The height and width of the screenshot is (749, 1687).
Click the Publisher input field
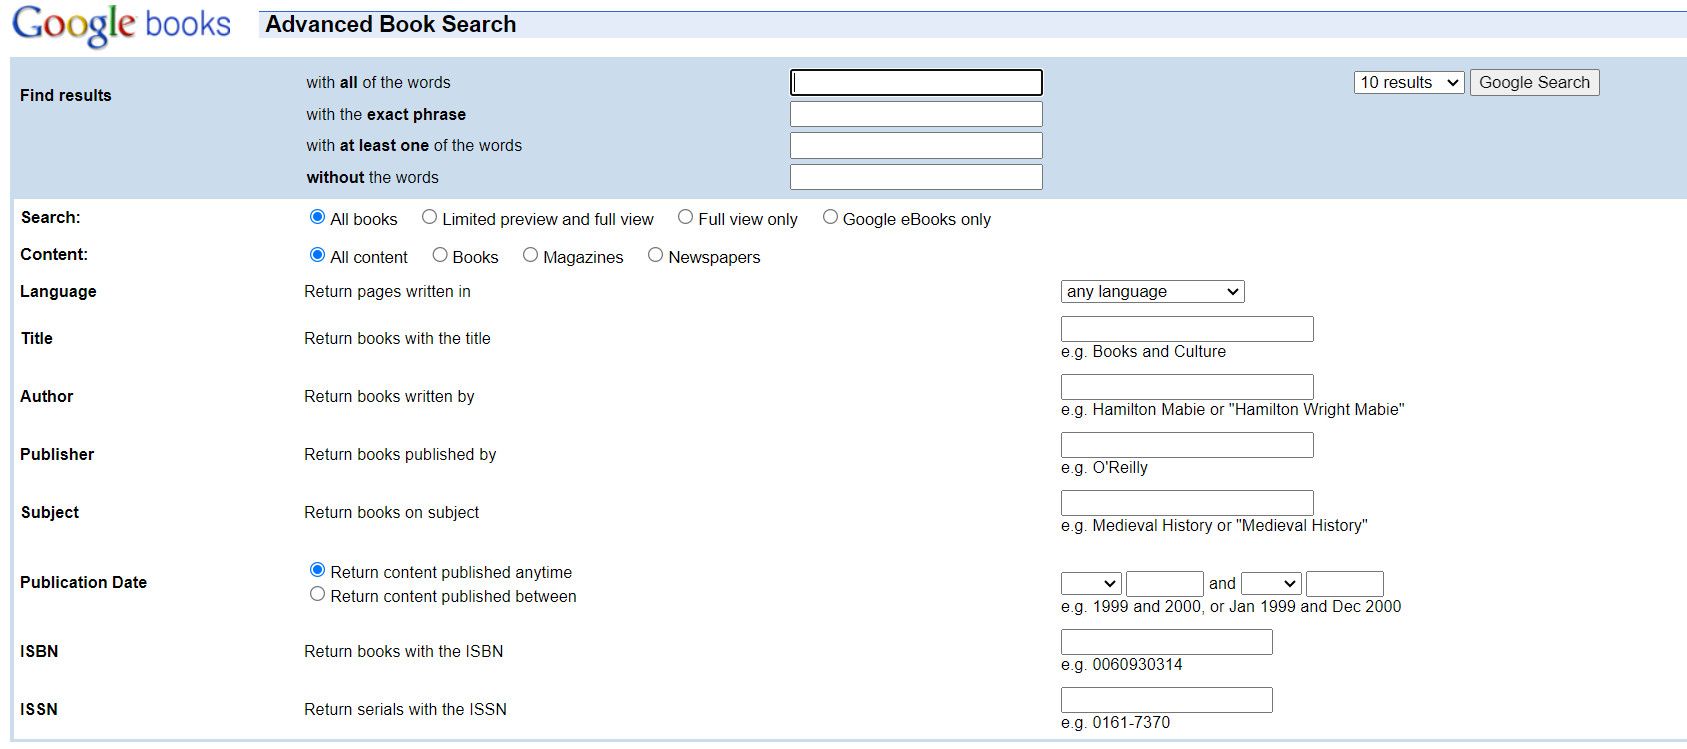coord(1187,445)
